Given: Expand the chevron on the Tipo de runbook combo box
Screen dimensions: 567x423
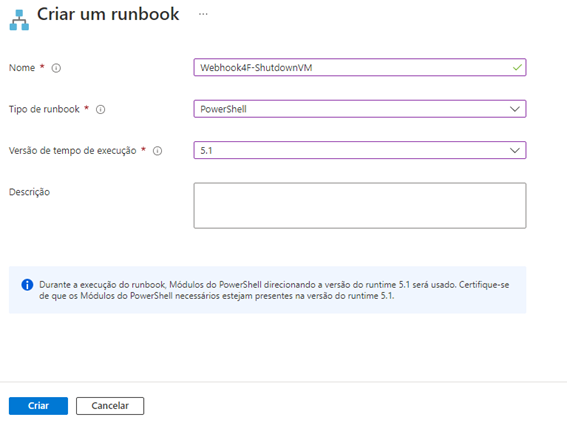Looking at the screenshot, I should click(x=515, y=109).
